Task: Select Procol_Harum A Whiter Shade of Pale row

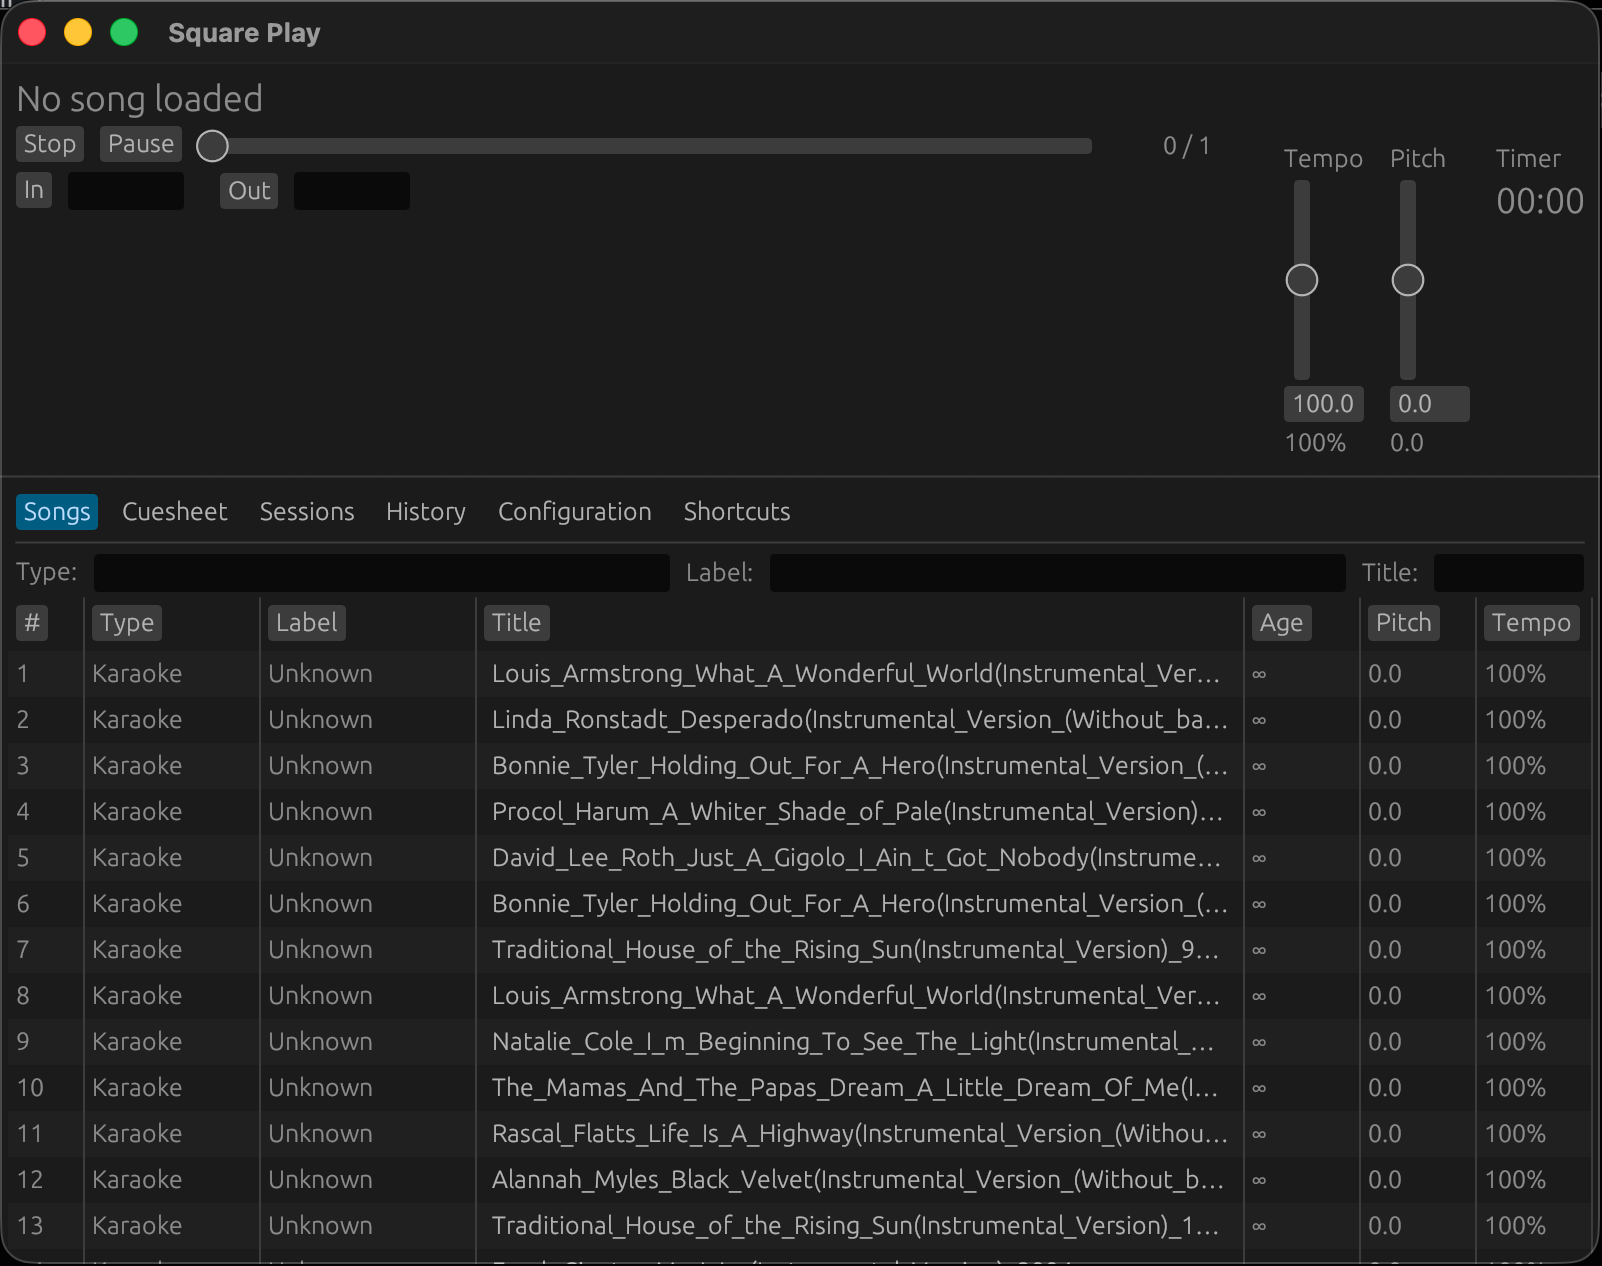Action: point(855,812)
